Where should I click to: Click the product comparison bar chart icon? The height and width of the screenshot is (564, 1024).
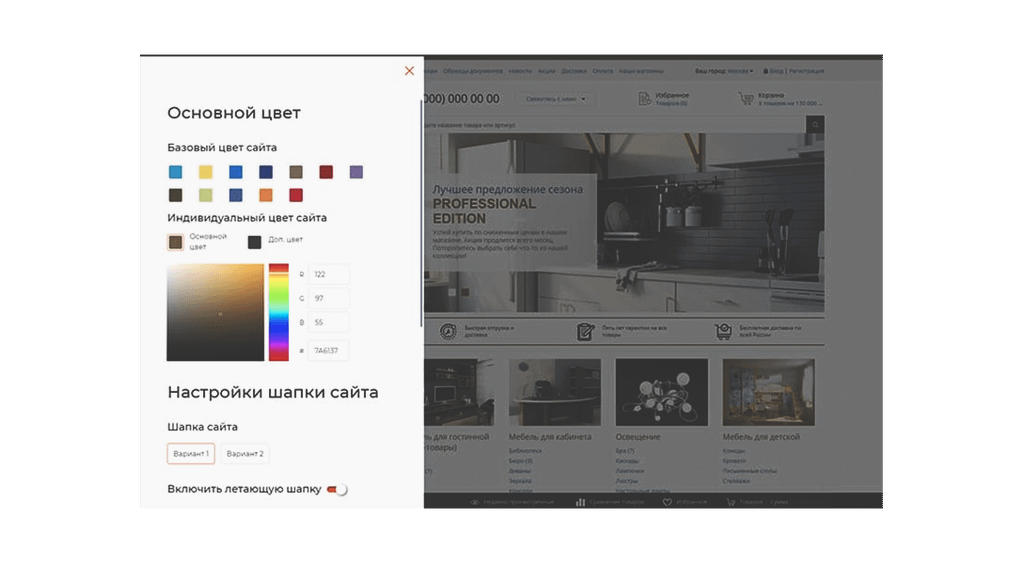[x=580, y=502]
